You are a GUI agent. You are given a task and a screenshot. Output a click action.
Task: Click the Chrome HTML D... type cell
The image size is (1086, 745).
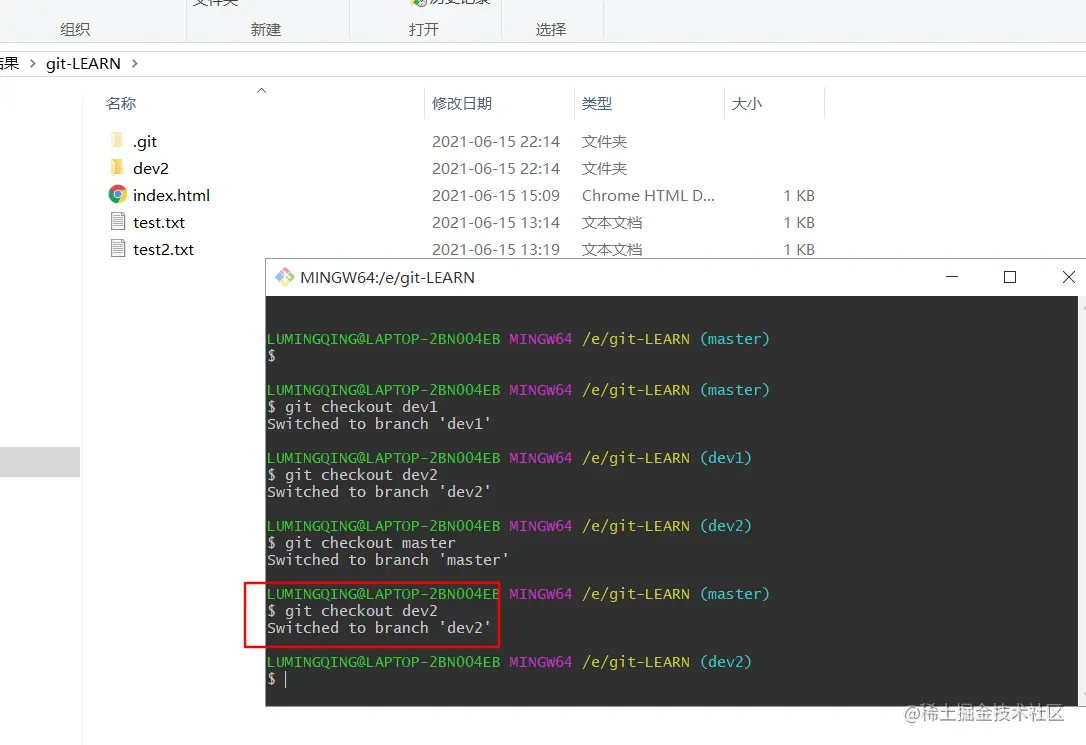(648, 195)
